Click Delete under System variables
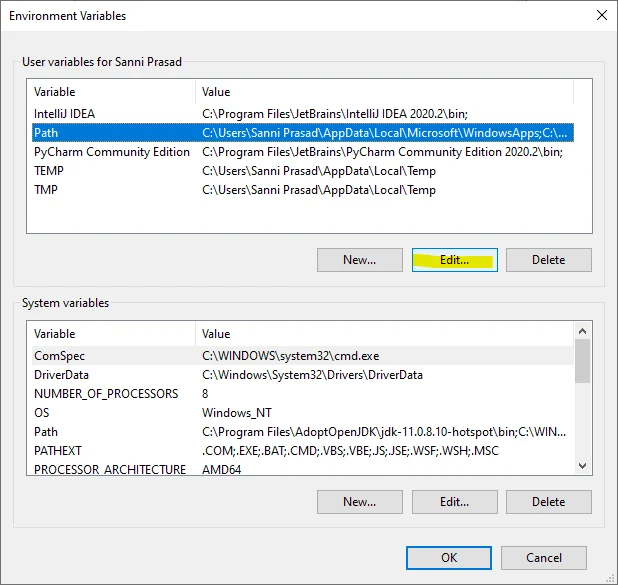 point(549,502)
